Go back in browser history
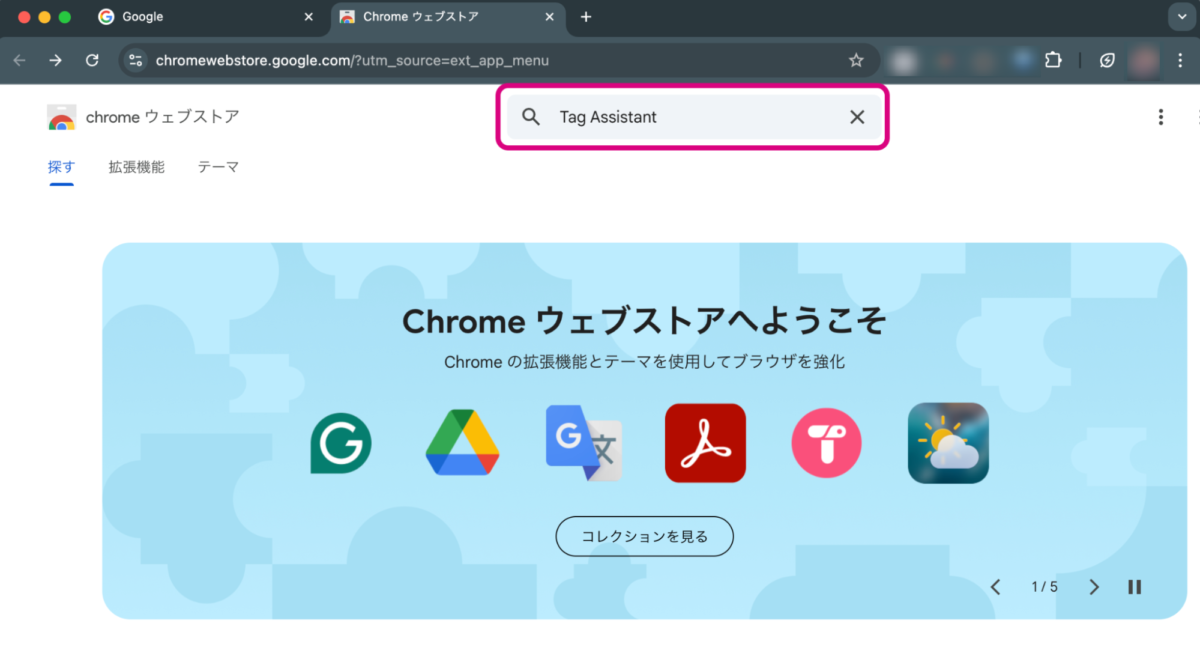The image size is (1200, 668). [19, 60]
